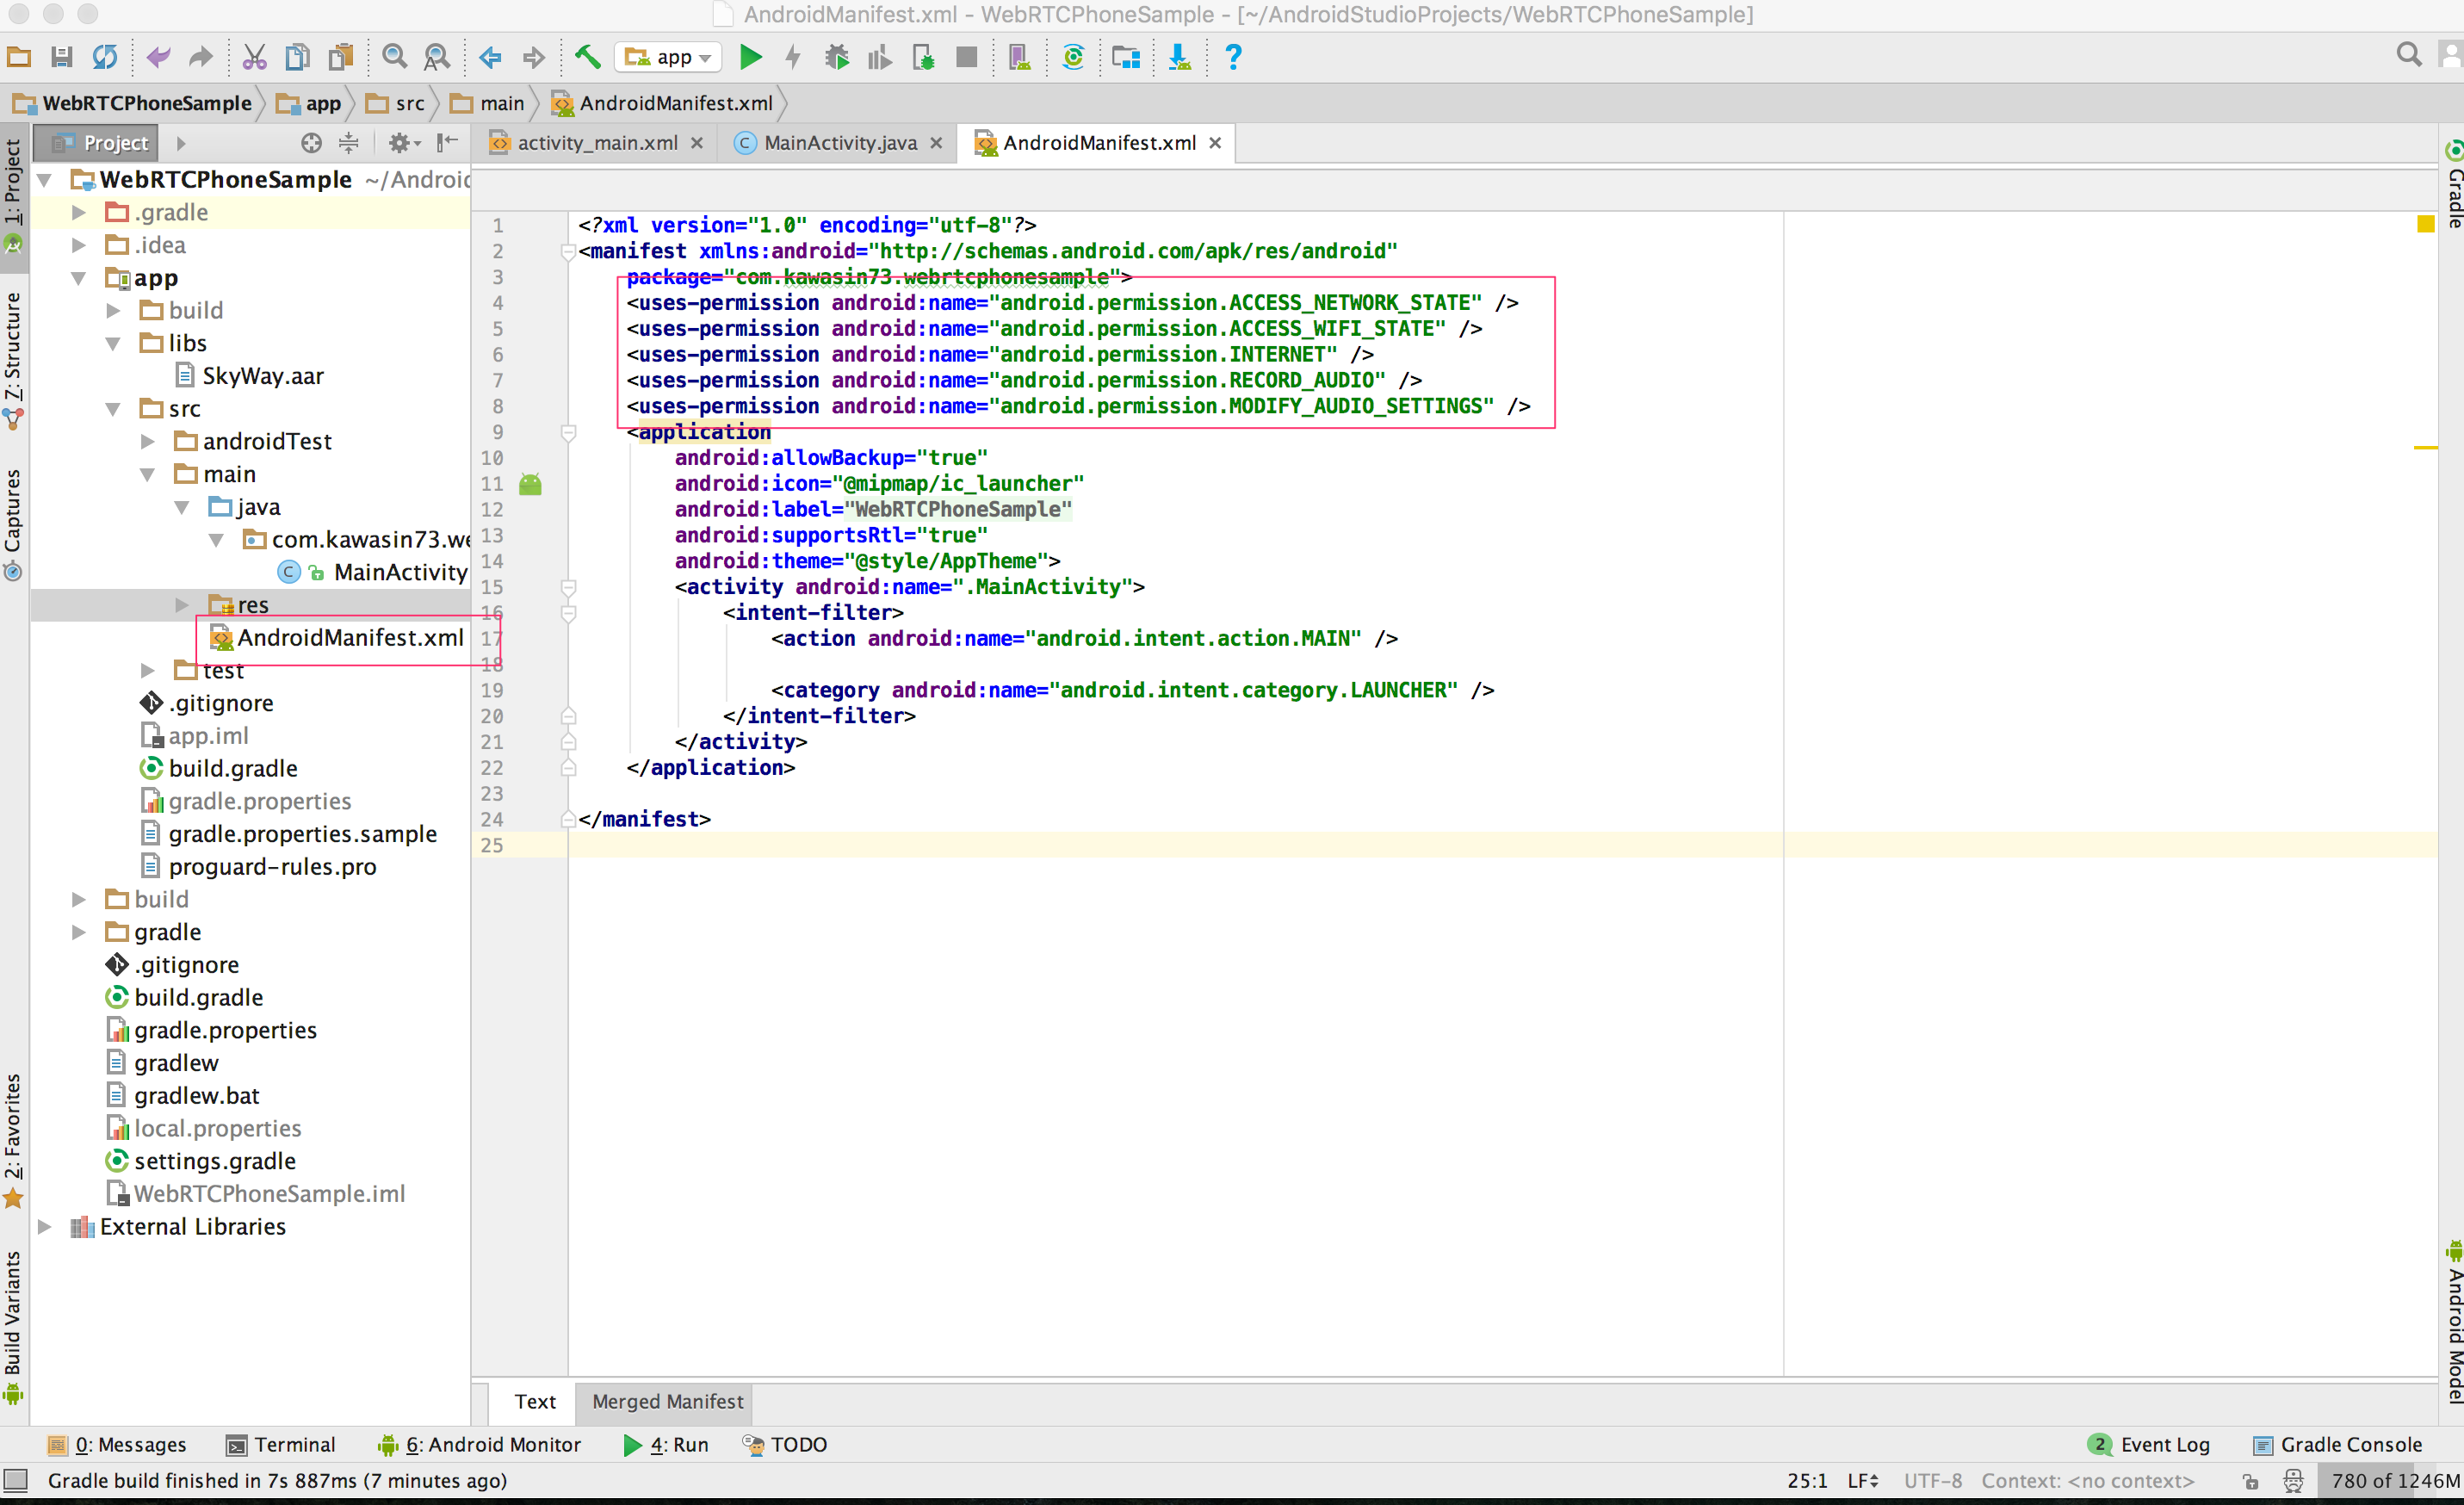Image resolution: width=2464 pixels, height=1505 pixels.
Task: Click the Undo arrow icon
Action: (x=157, y=57)
